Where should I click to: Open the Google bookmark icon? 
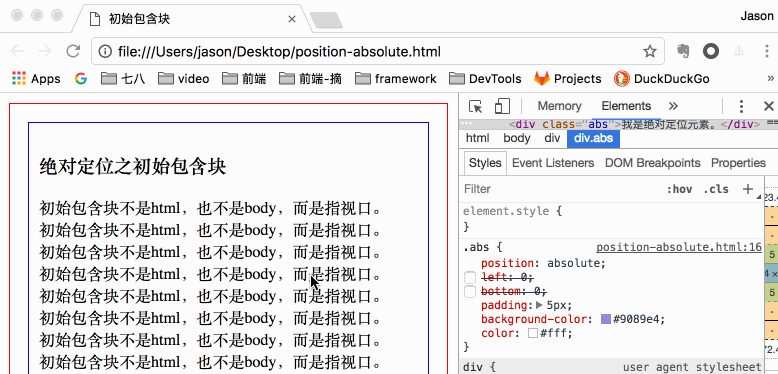(x=80, y=78)
